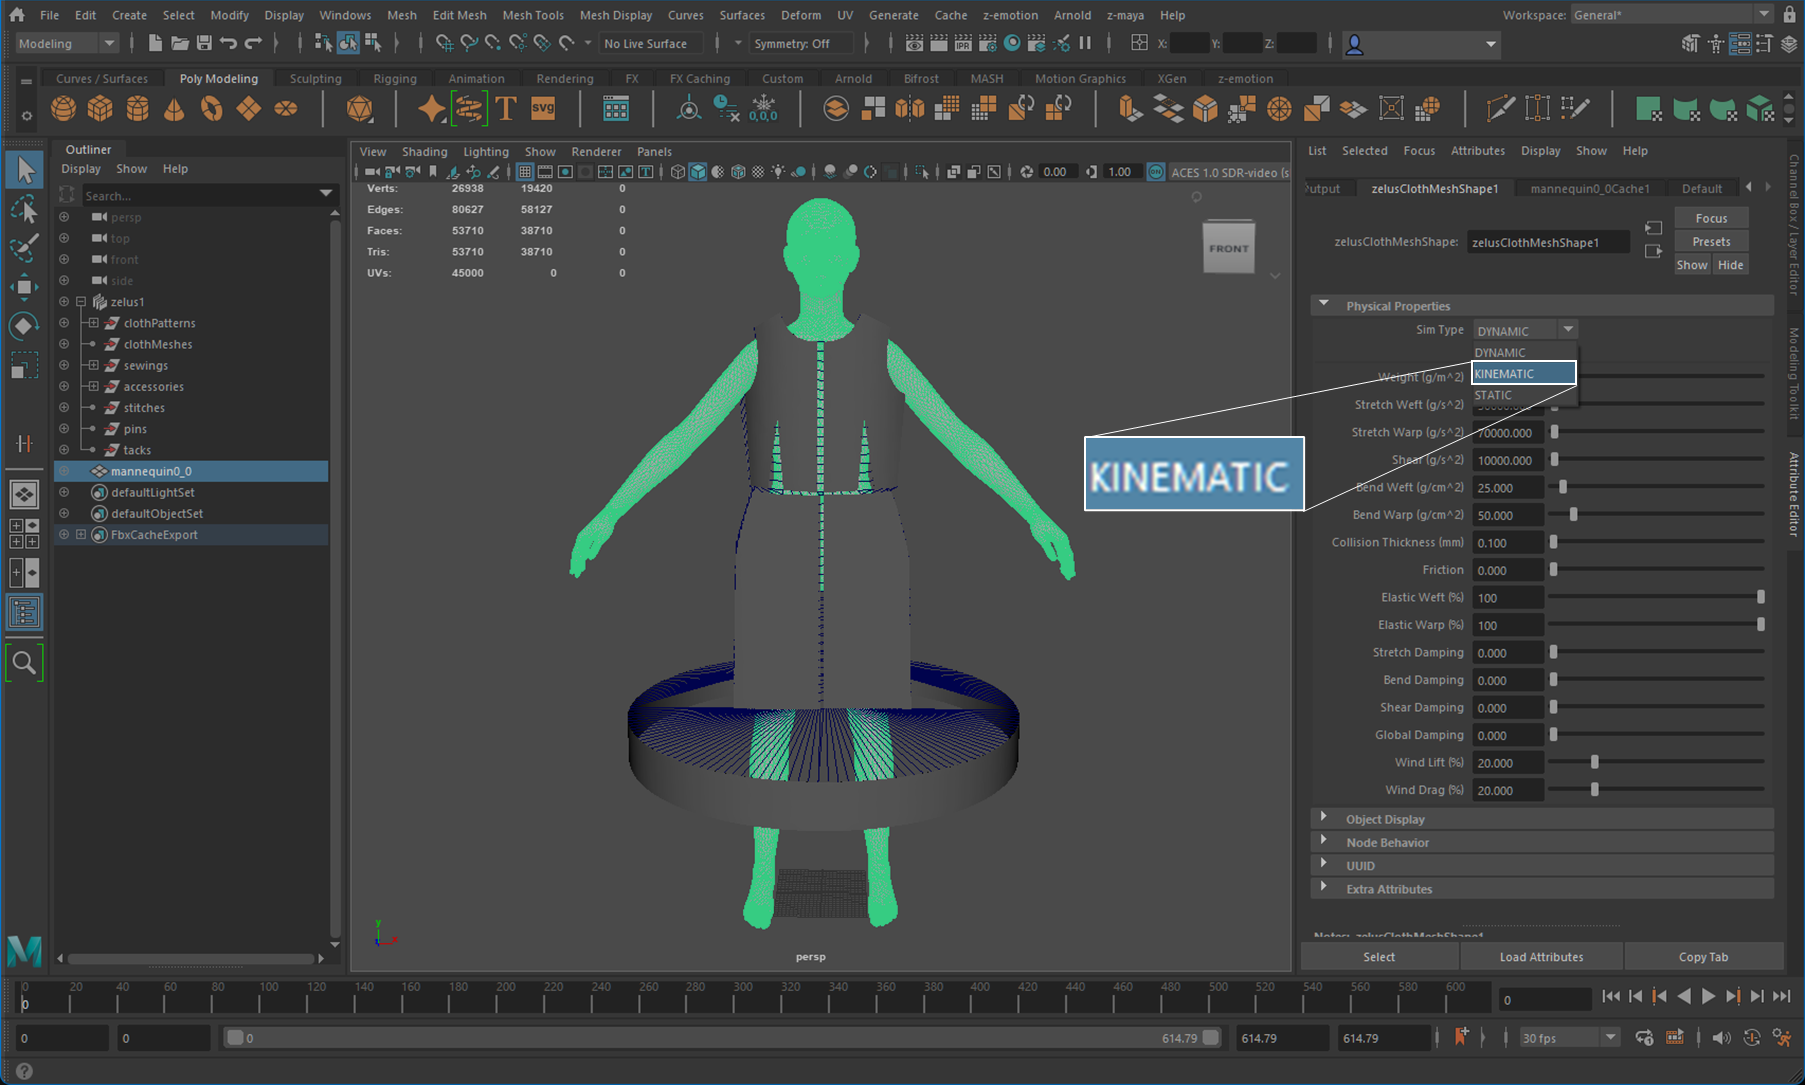Screen dimensions: 1805x1085
Task: Play animation backward
Action: click(1685, 996)
